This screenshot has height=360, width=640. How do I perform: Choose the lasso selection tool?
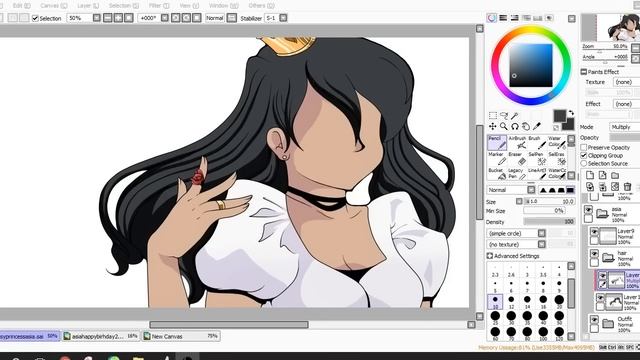click(504, 116)
